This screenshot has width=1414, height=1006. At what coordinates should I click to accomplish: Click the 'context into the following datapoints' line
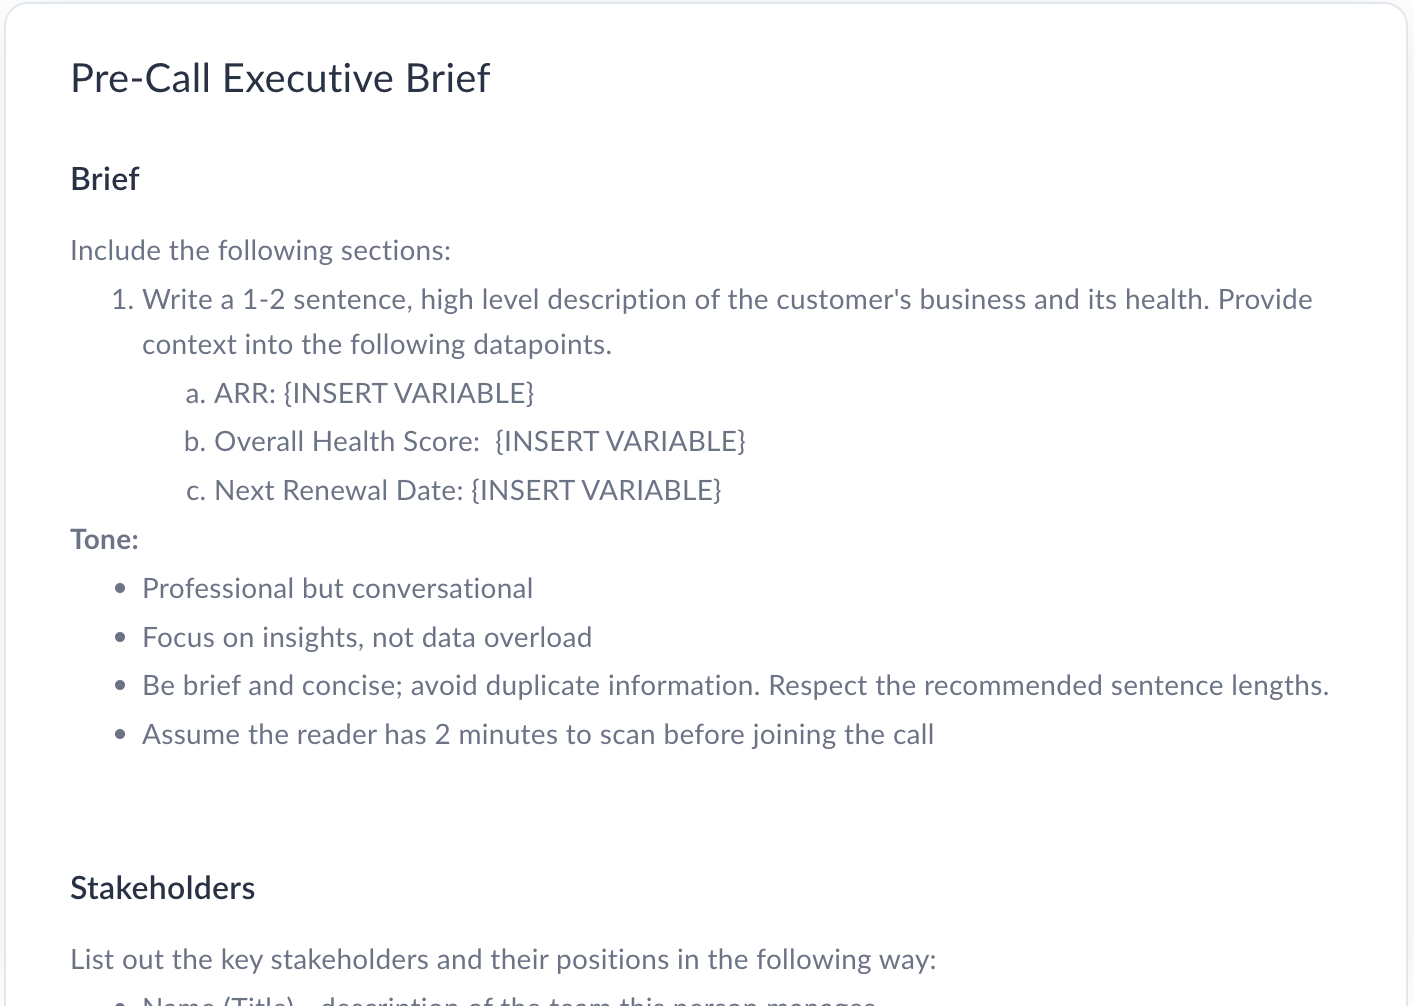pos(377,344)
